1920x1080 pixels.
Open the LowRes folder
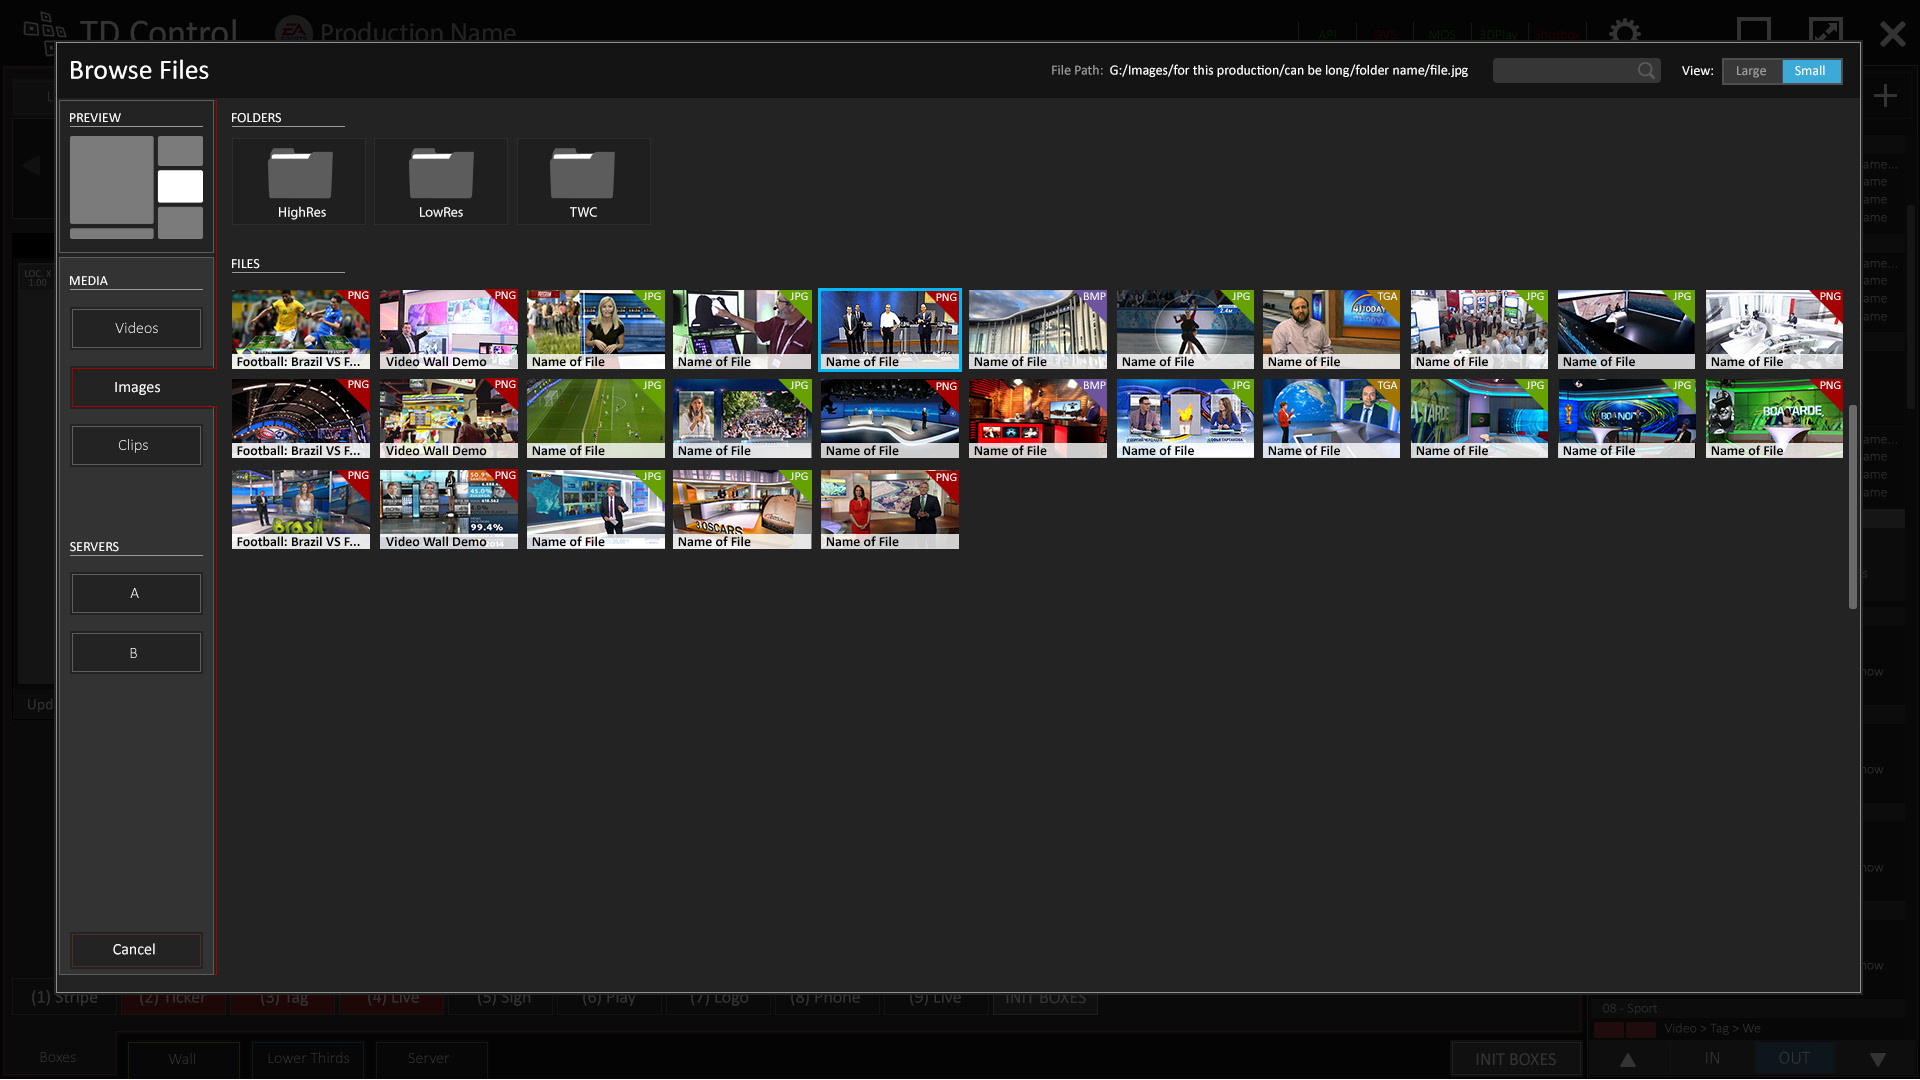[x=441, y=181]
